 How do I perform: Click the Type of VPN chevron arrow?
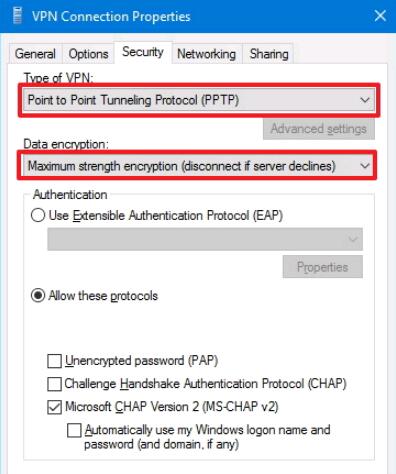click(x=365, y=100)
